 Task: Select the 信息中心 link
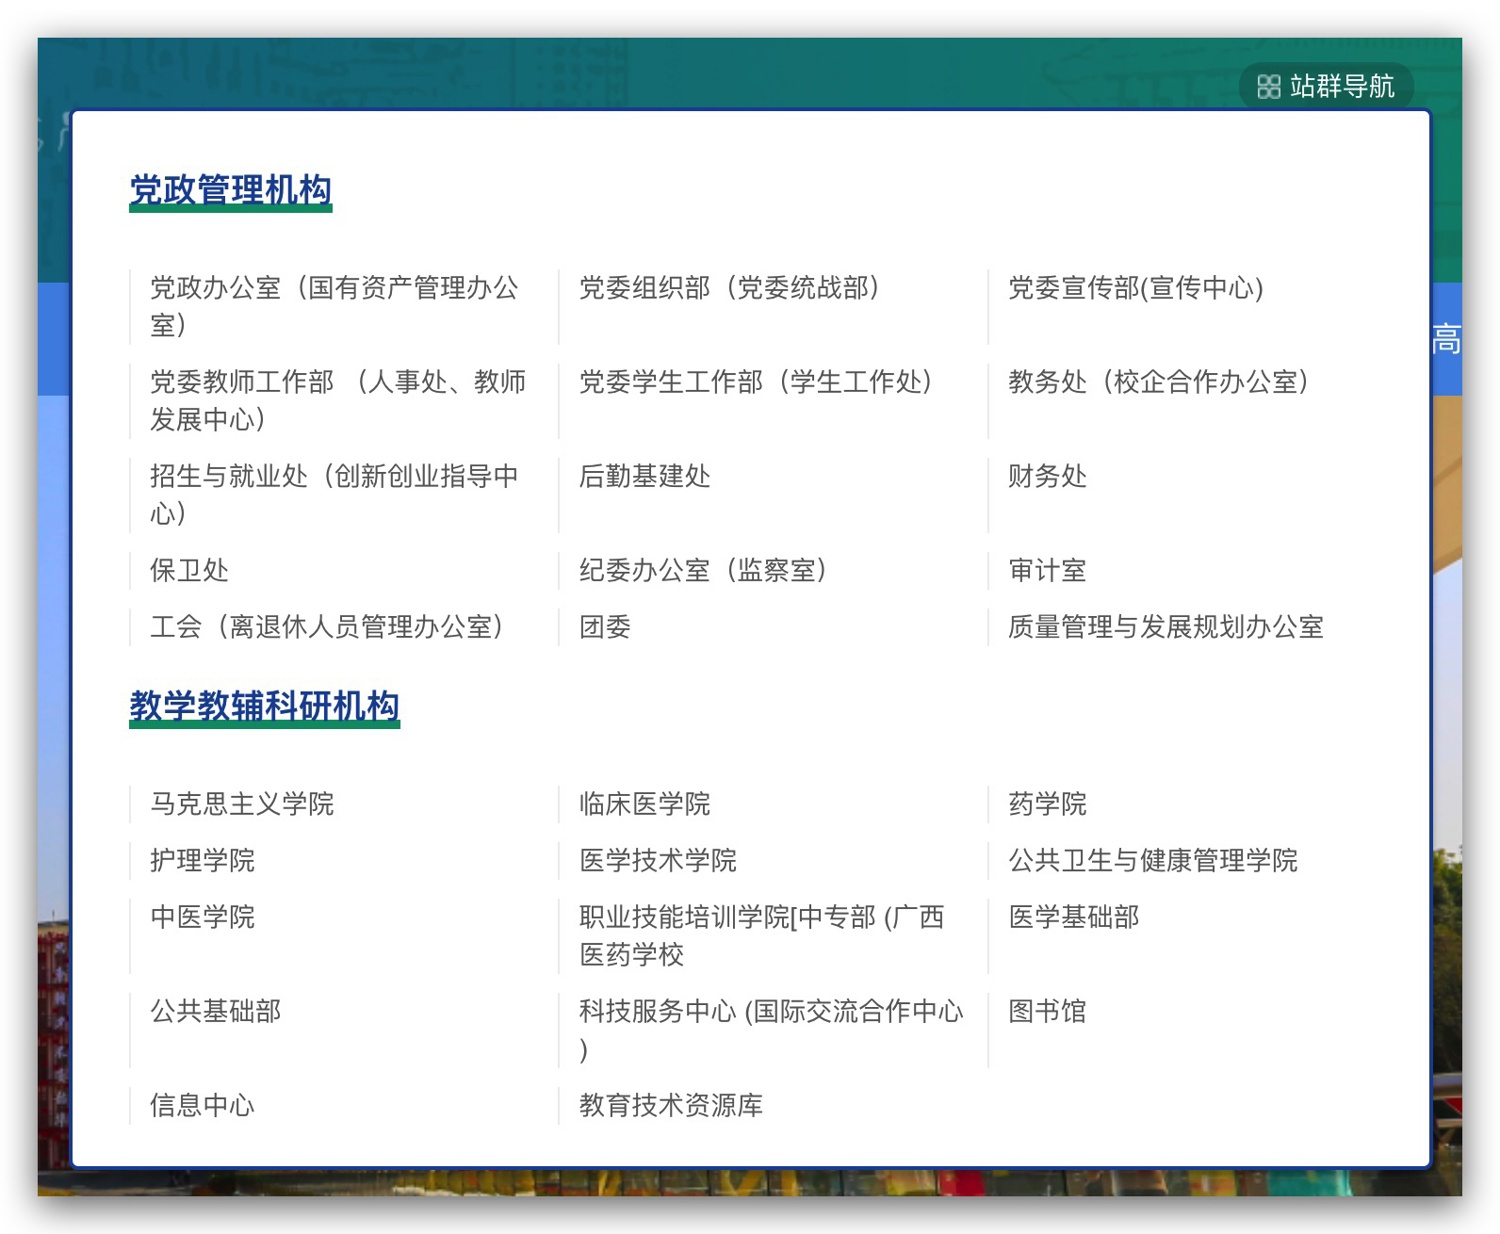point(202,1105)
